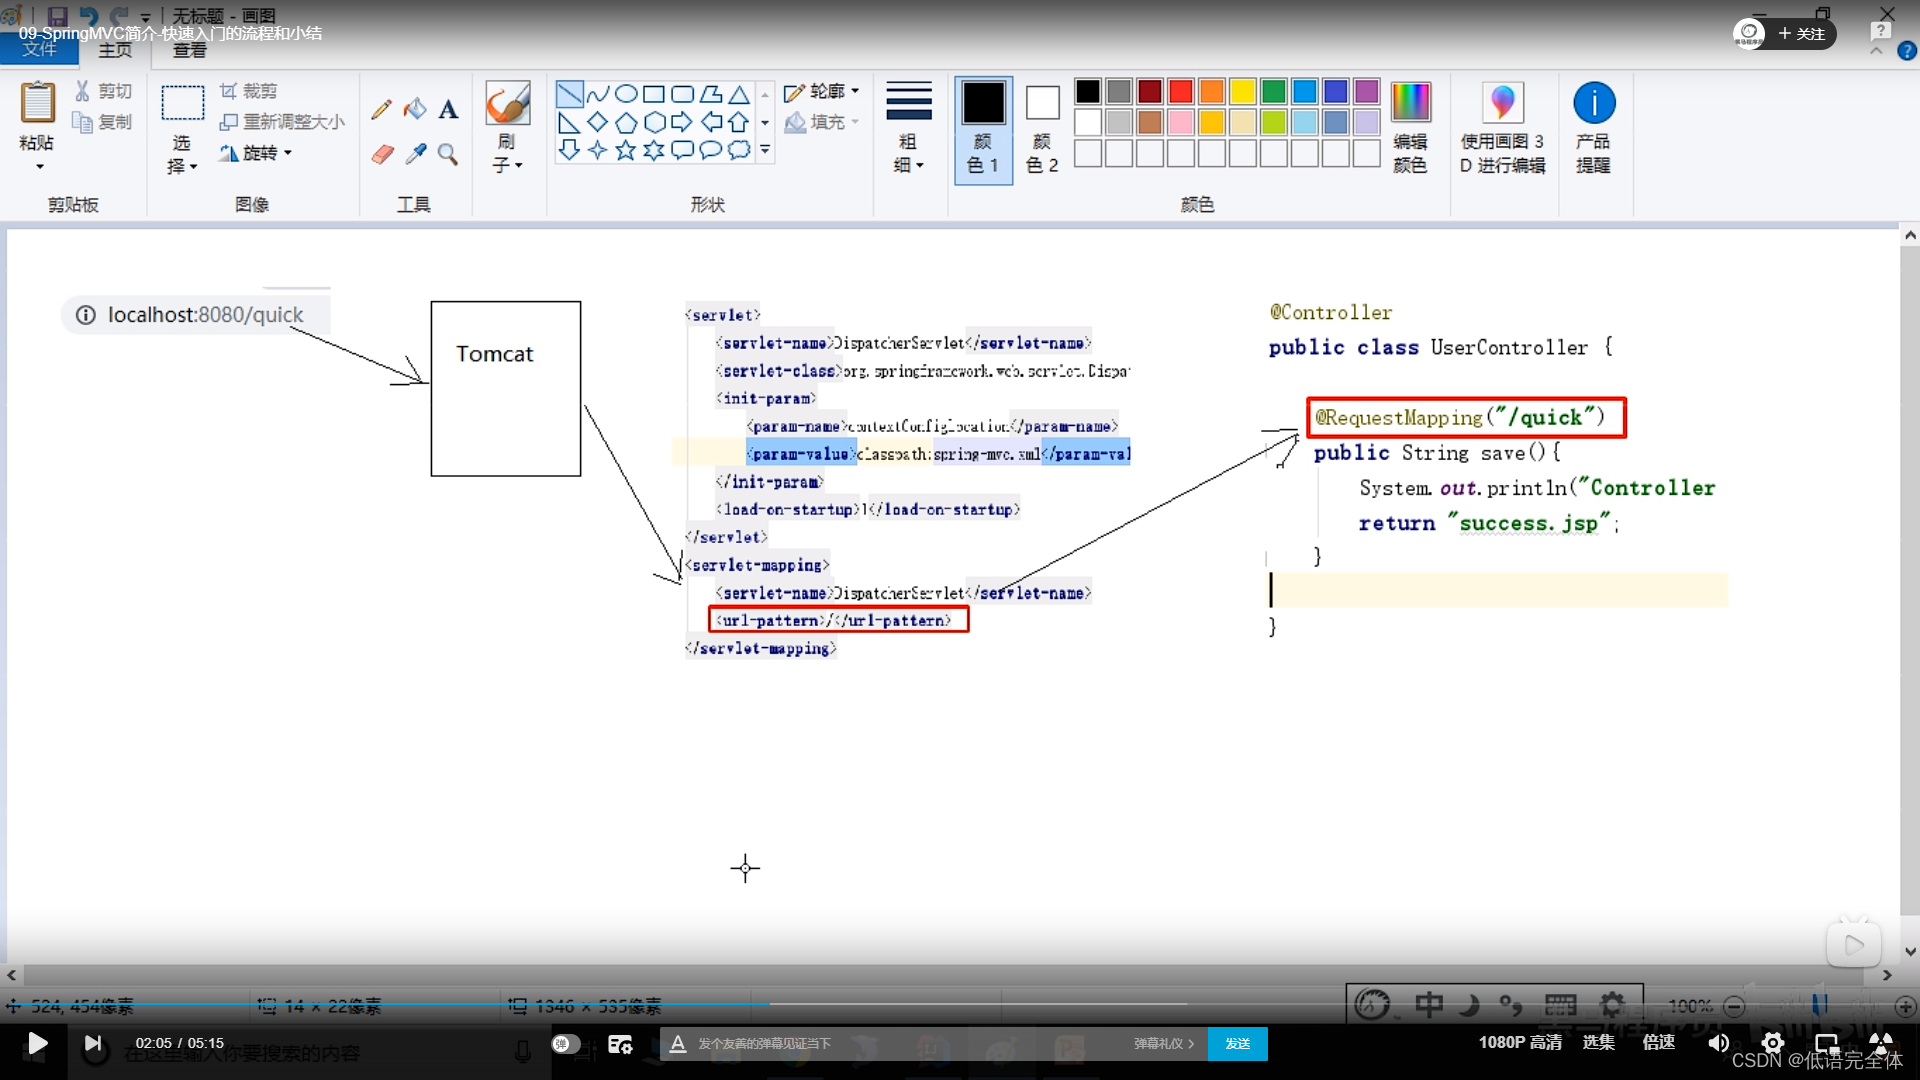The width and height of the screenshot is (1920, 1080).
Task: Select the Color picker tool
Action: 416,154
